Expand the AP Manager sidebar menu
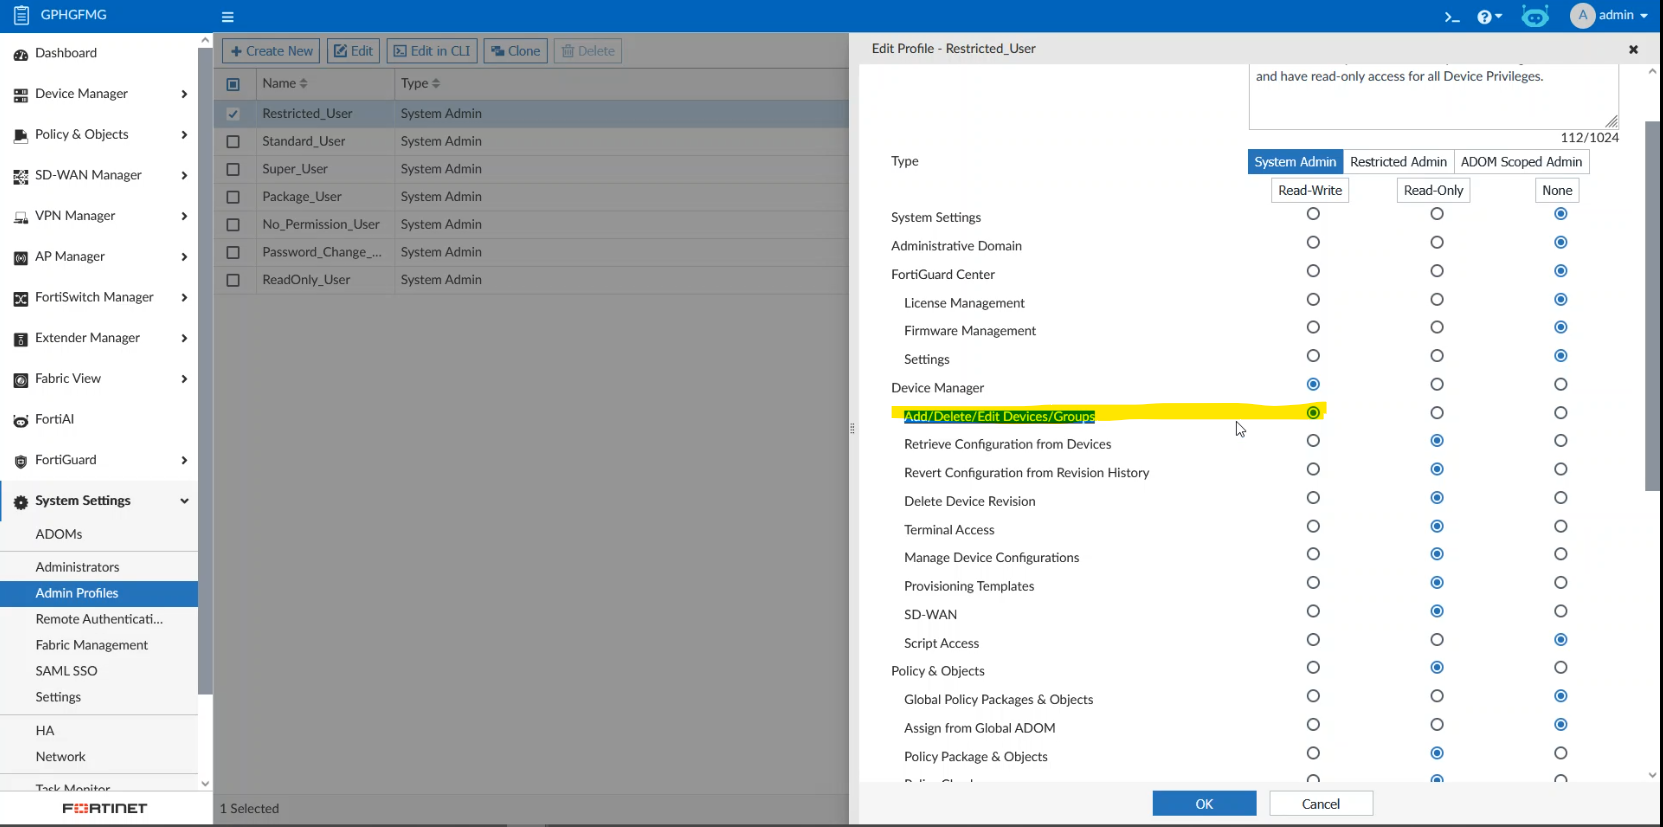 tap(184, 257)
